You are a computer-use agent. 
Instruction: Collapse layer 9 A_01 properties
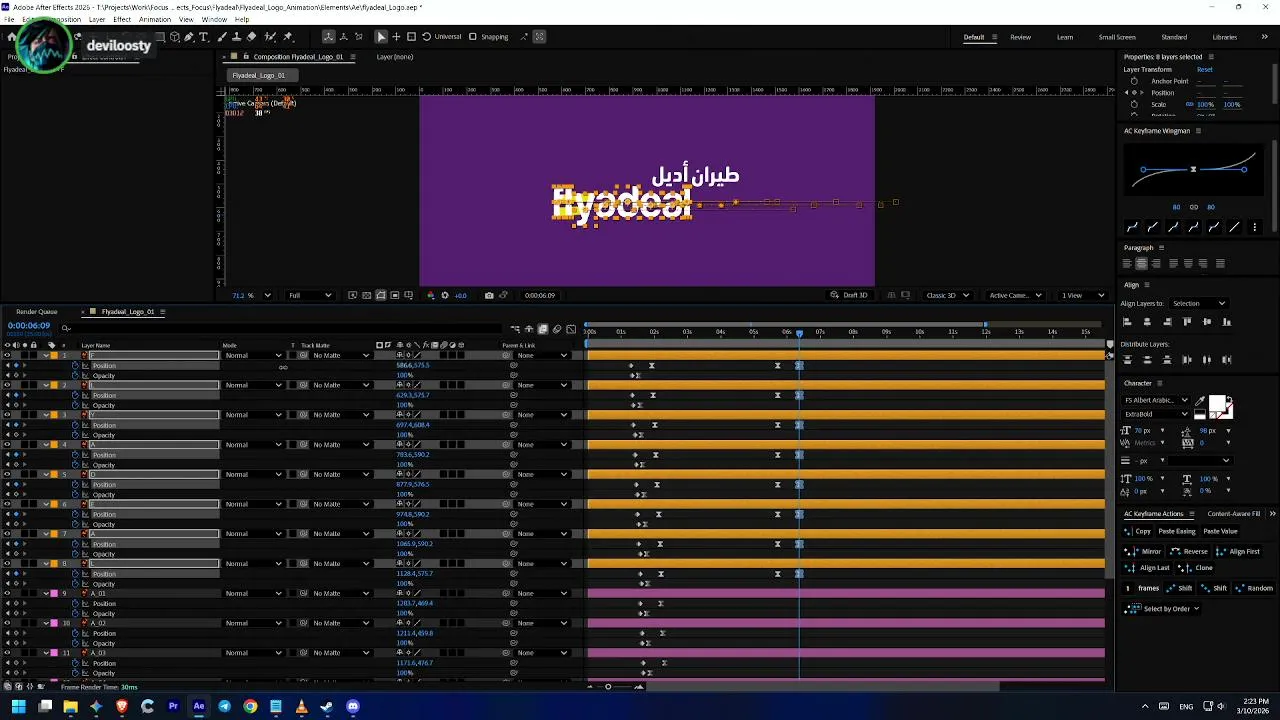(x=46, y=593)
